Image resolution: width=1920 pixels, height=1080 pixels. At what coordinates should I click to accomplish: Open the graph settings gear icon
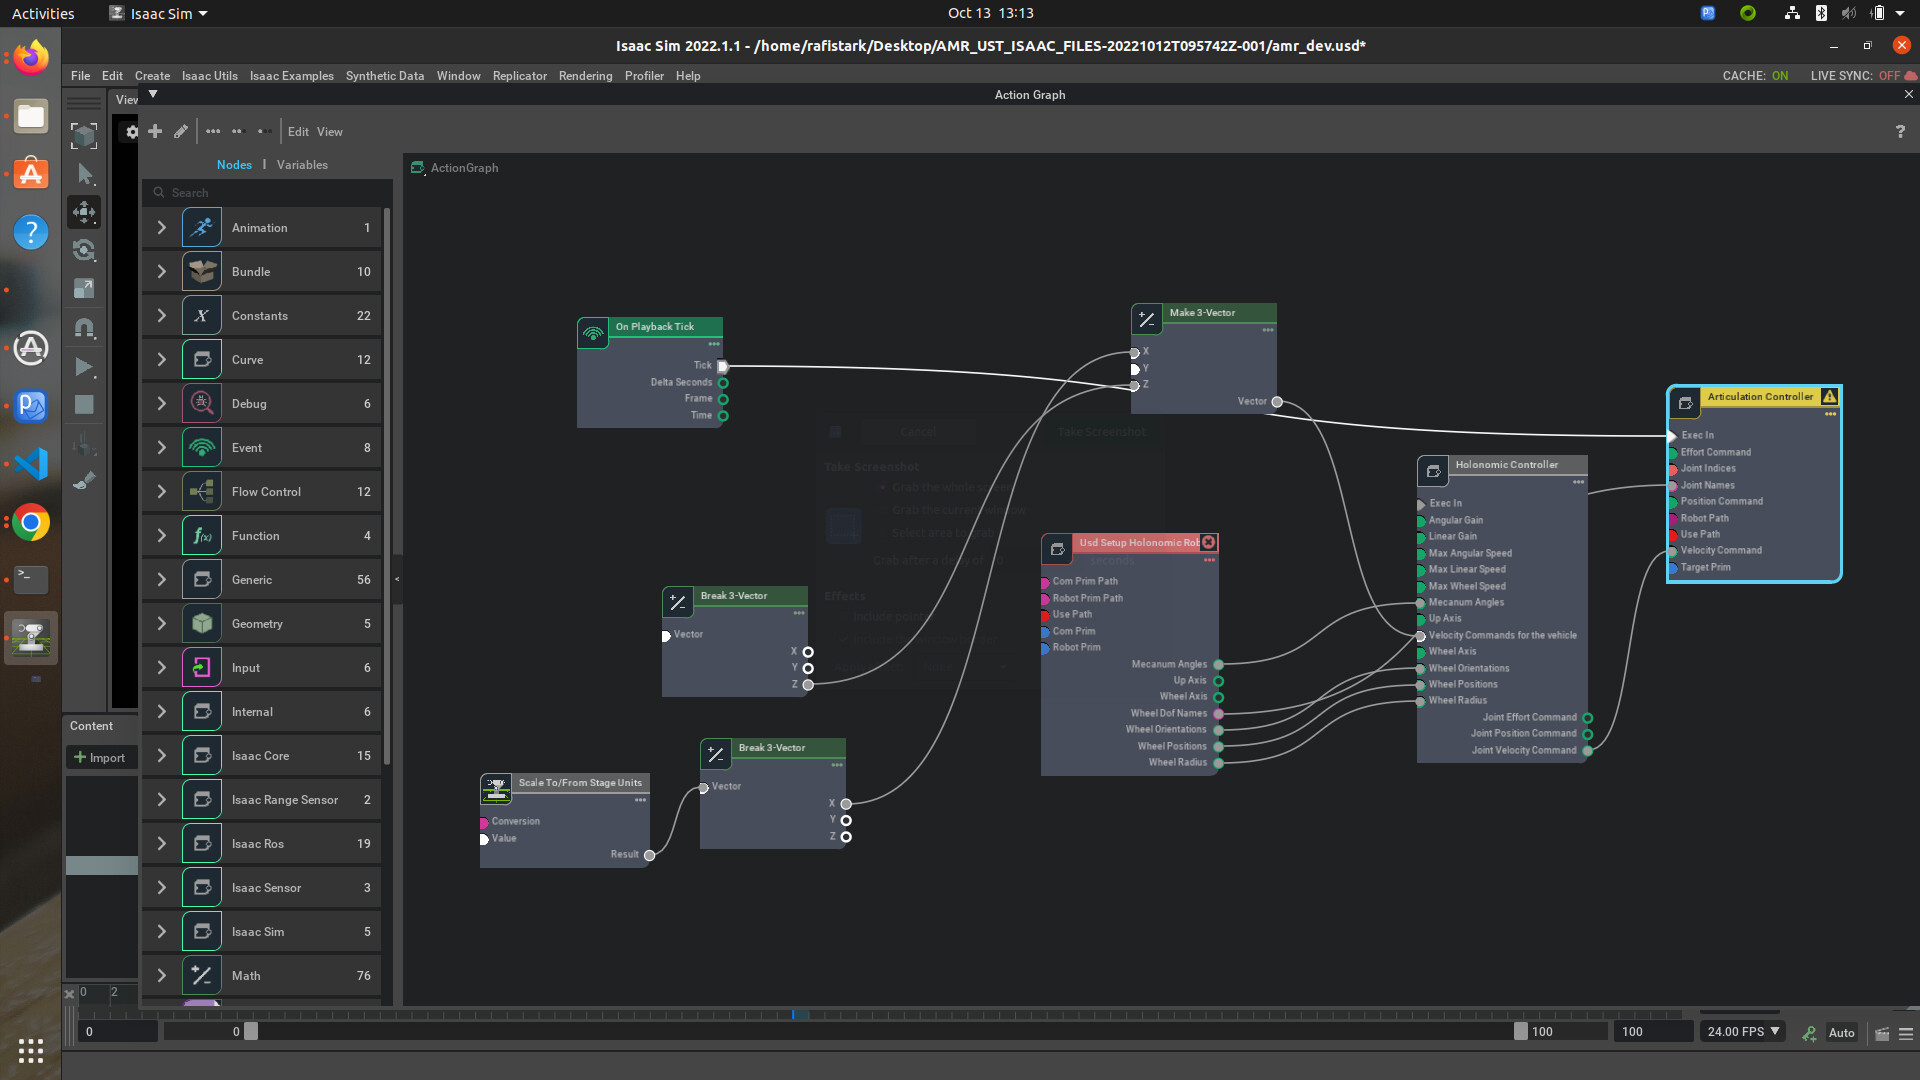click(132, 131)
